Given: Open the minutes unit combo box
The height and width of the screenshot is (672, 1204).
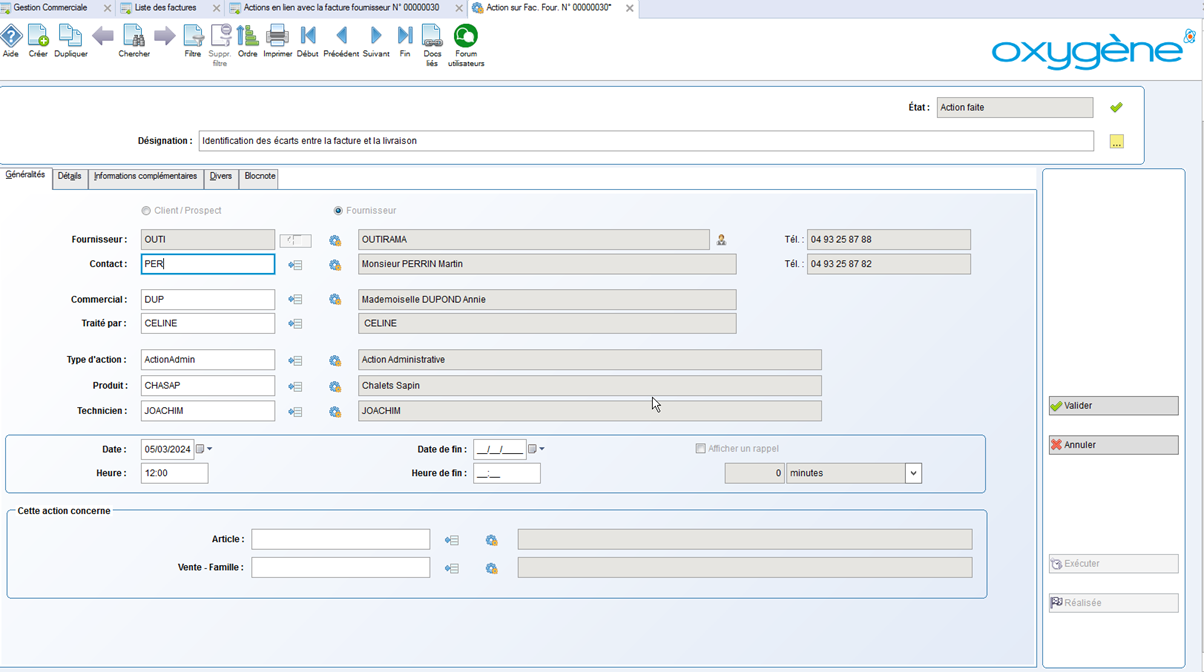Looking at the screenshot, I should [x=912, y=474].
